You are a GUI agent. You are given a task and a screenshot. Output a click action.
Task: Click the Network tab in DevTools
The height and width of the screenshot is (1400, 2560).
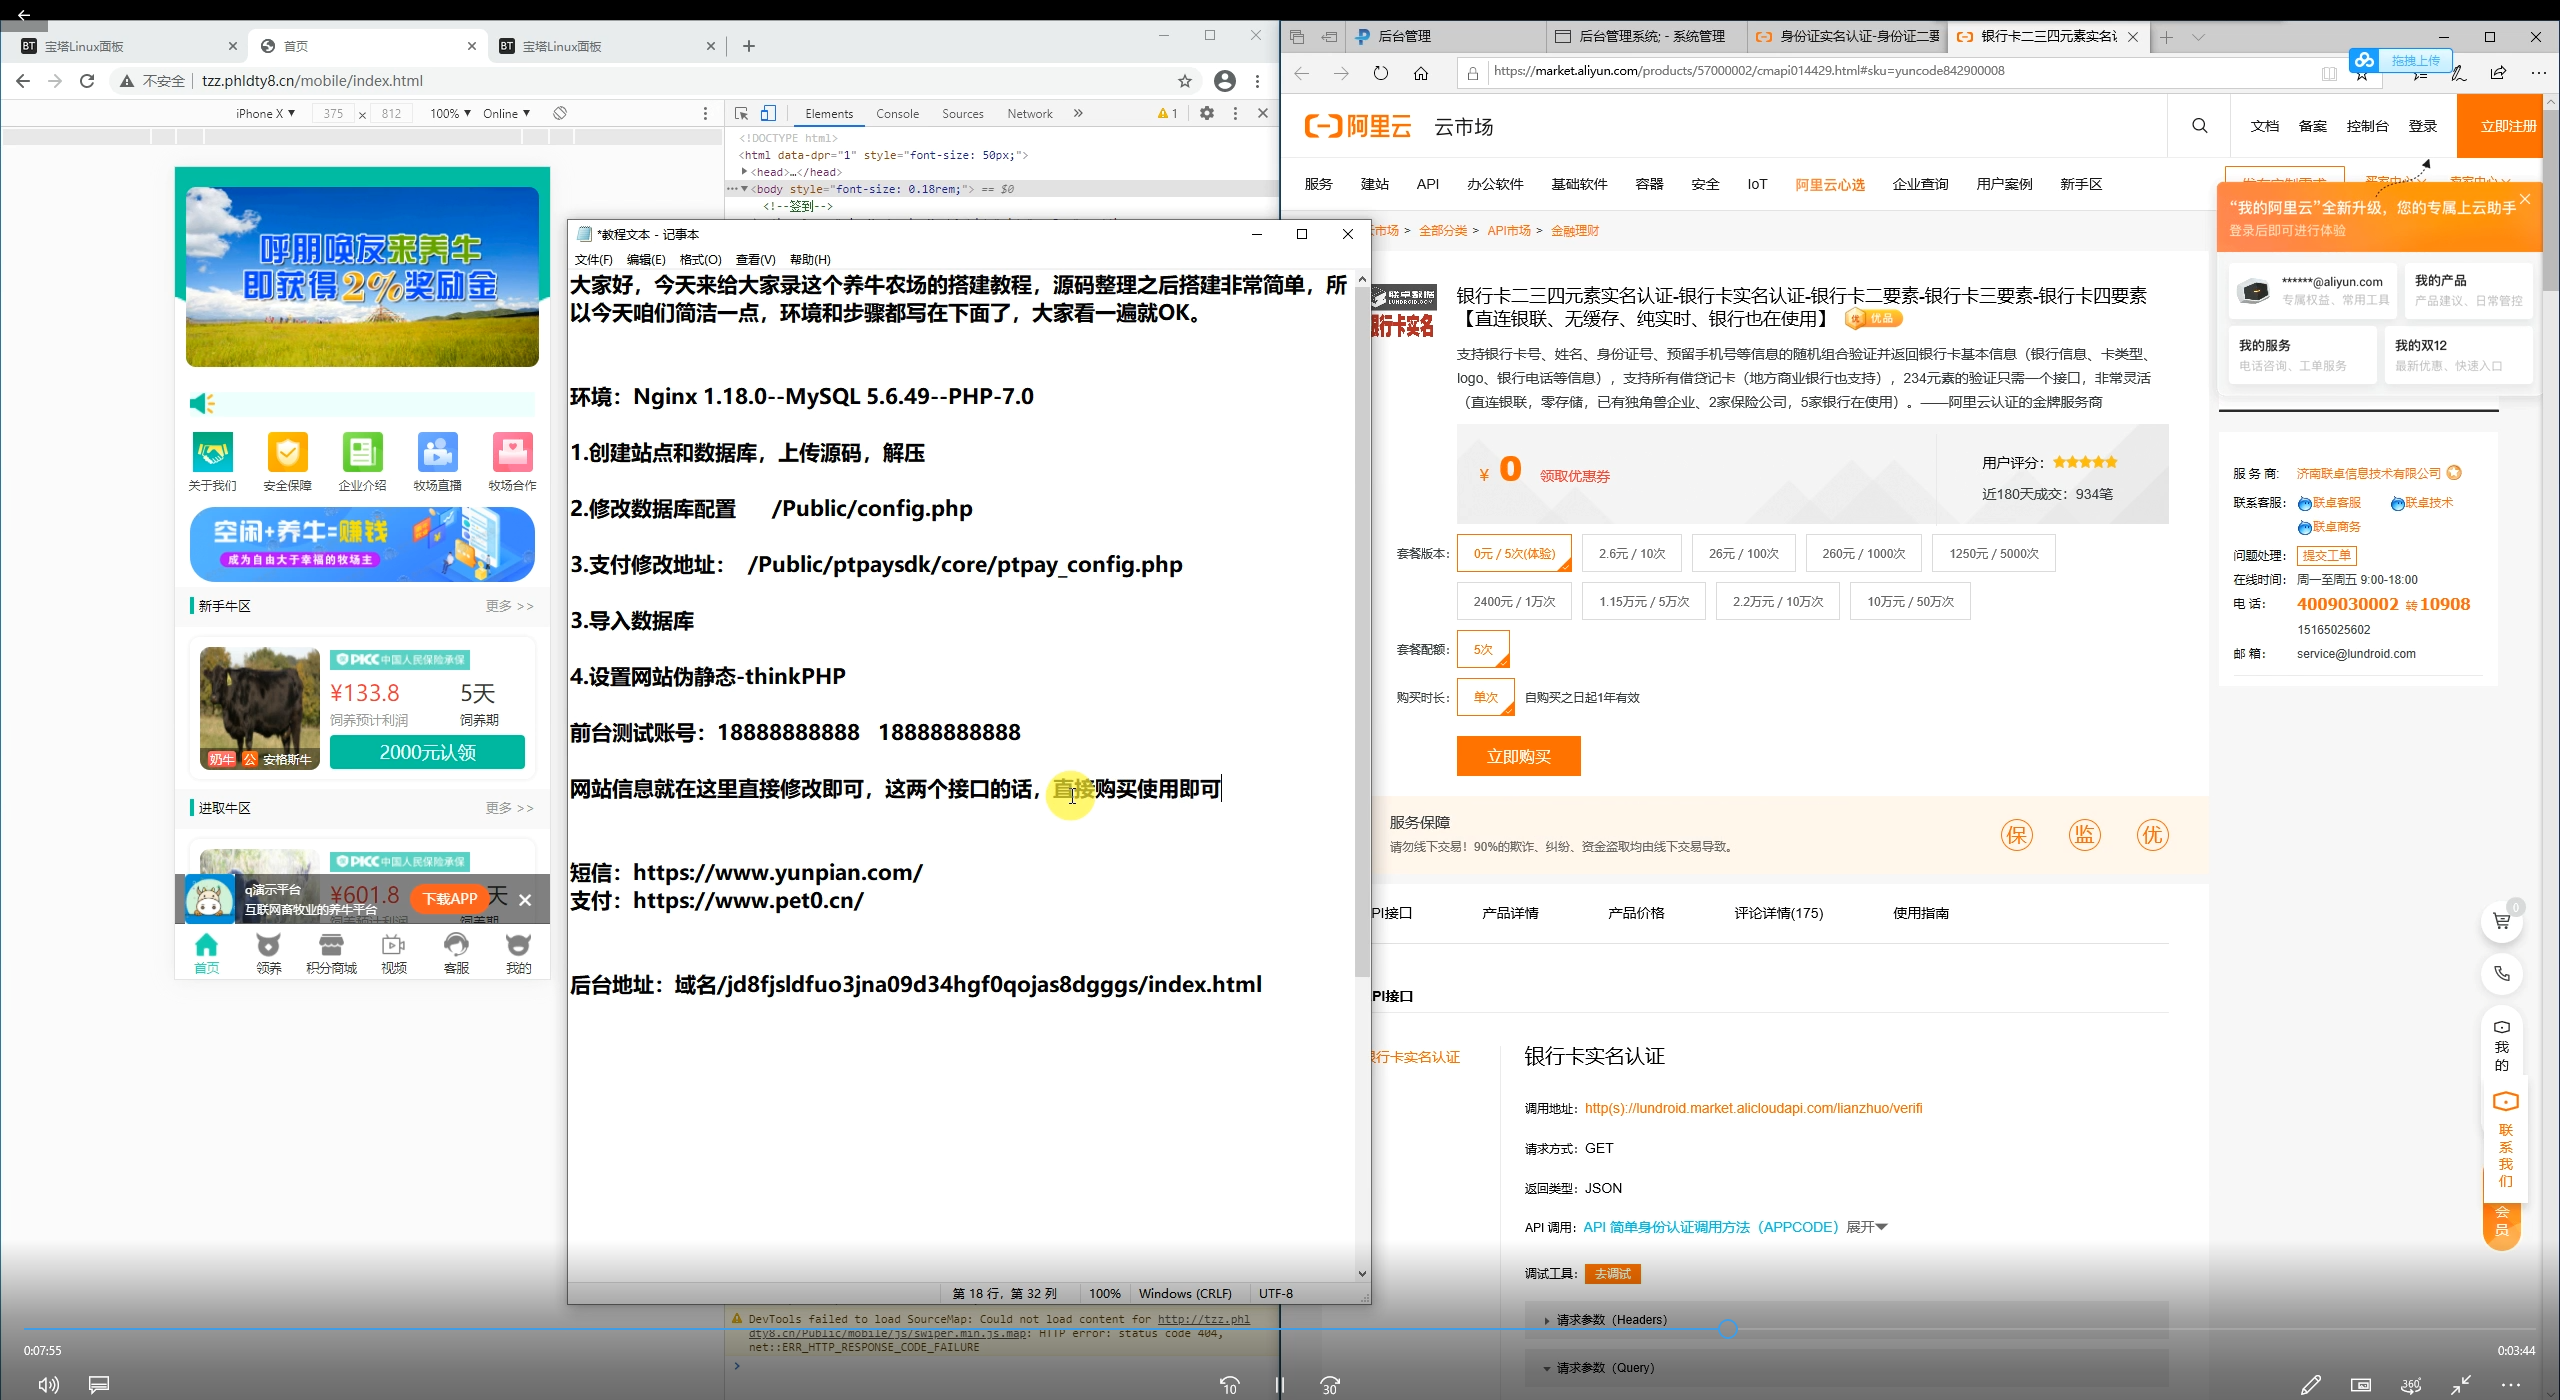click(1029, 112)
